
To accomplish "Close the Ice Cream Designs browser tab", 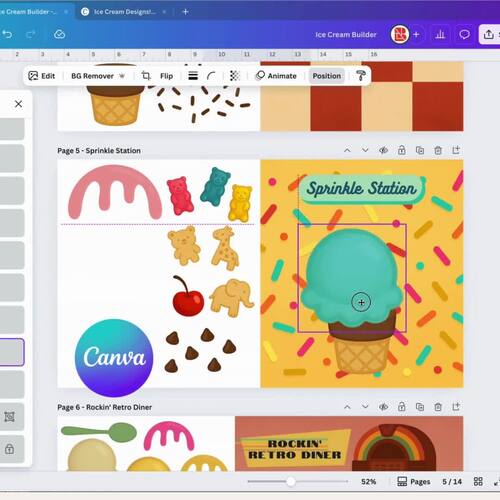I will pos(164,12).
